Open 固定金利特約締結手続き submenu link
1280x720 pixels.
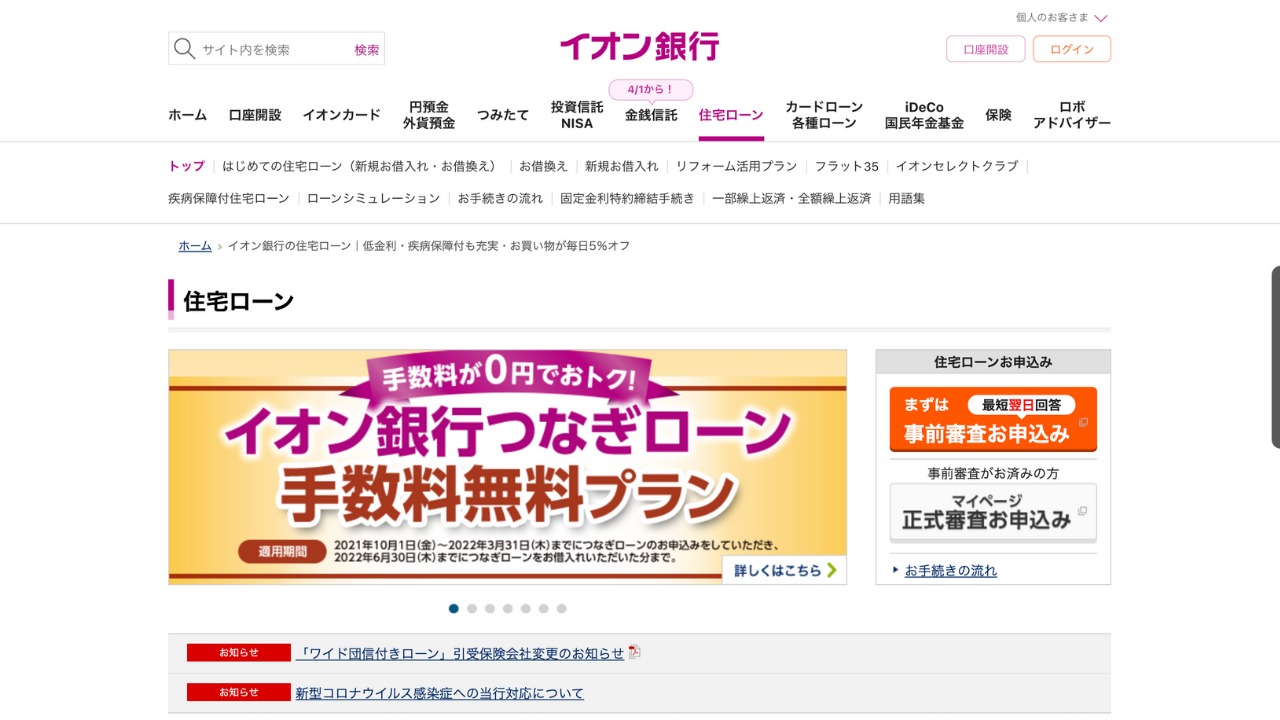tap(627, 198)
